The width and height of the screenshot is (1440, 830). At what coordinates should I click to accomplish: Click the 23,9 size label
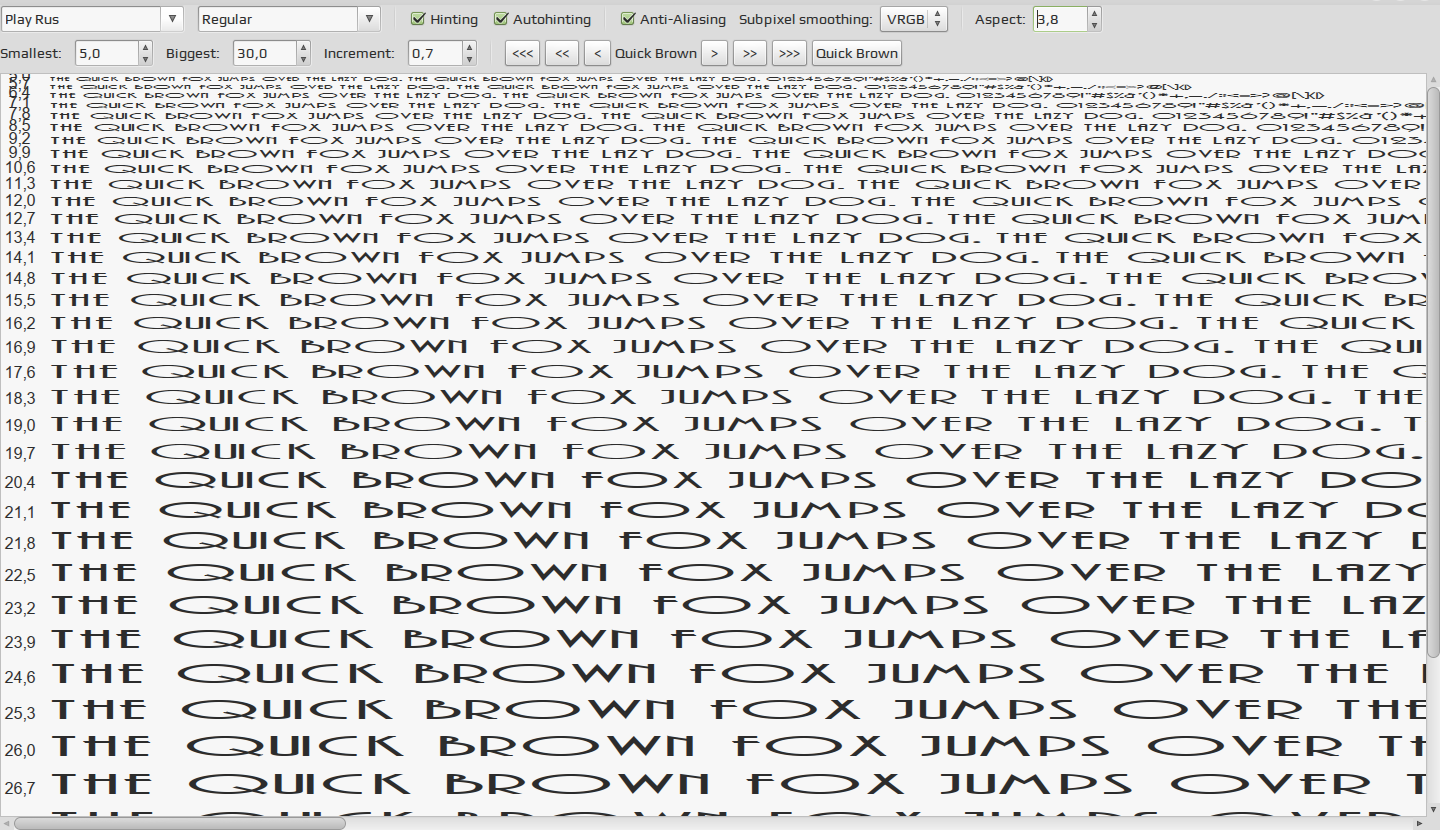pos(20,641)
